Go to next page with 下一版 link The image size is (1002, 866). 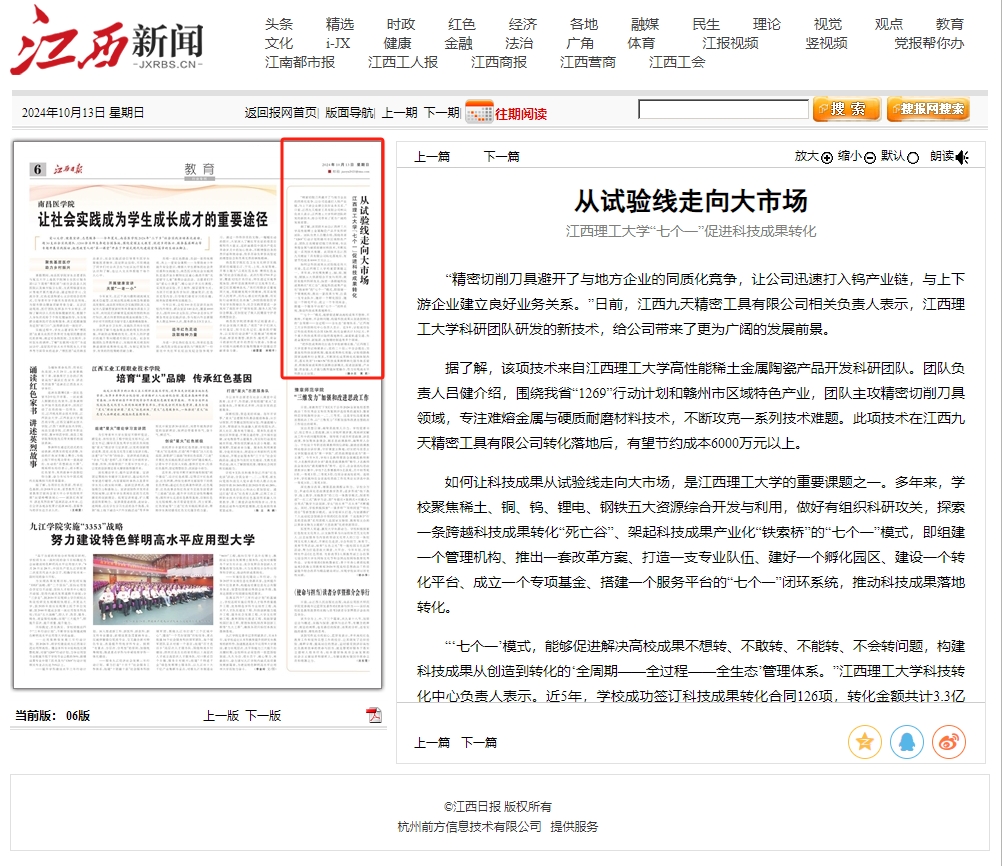point(263,715)
